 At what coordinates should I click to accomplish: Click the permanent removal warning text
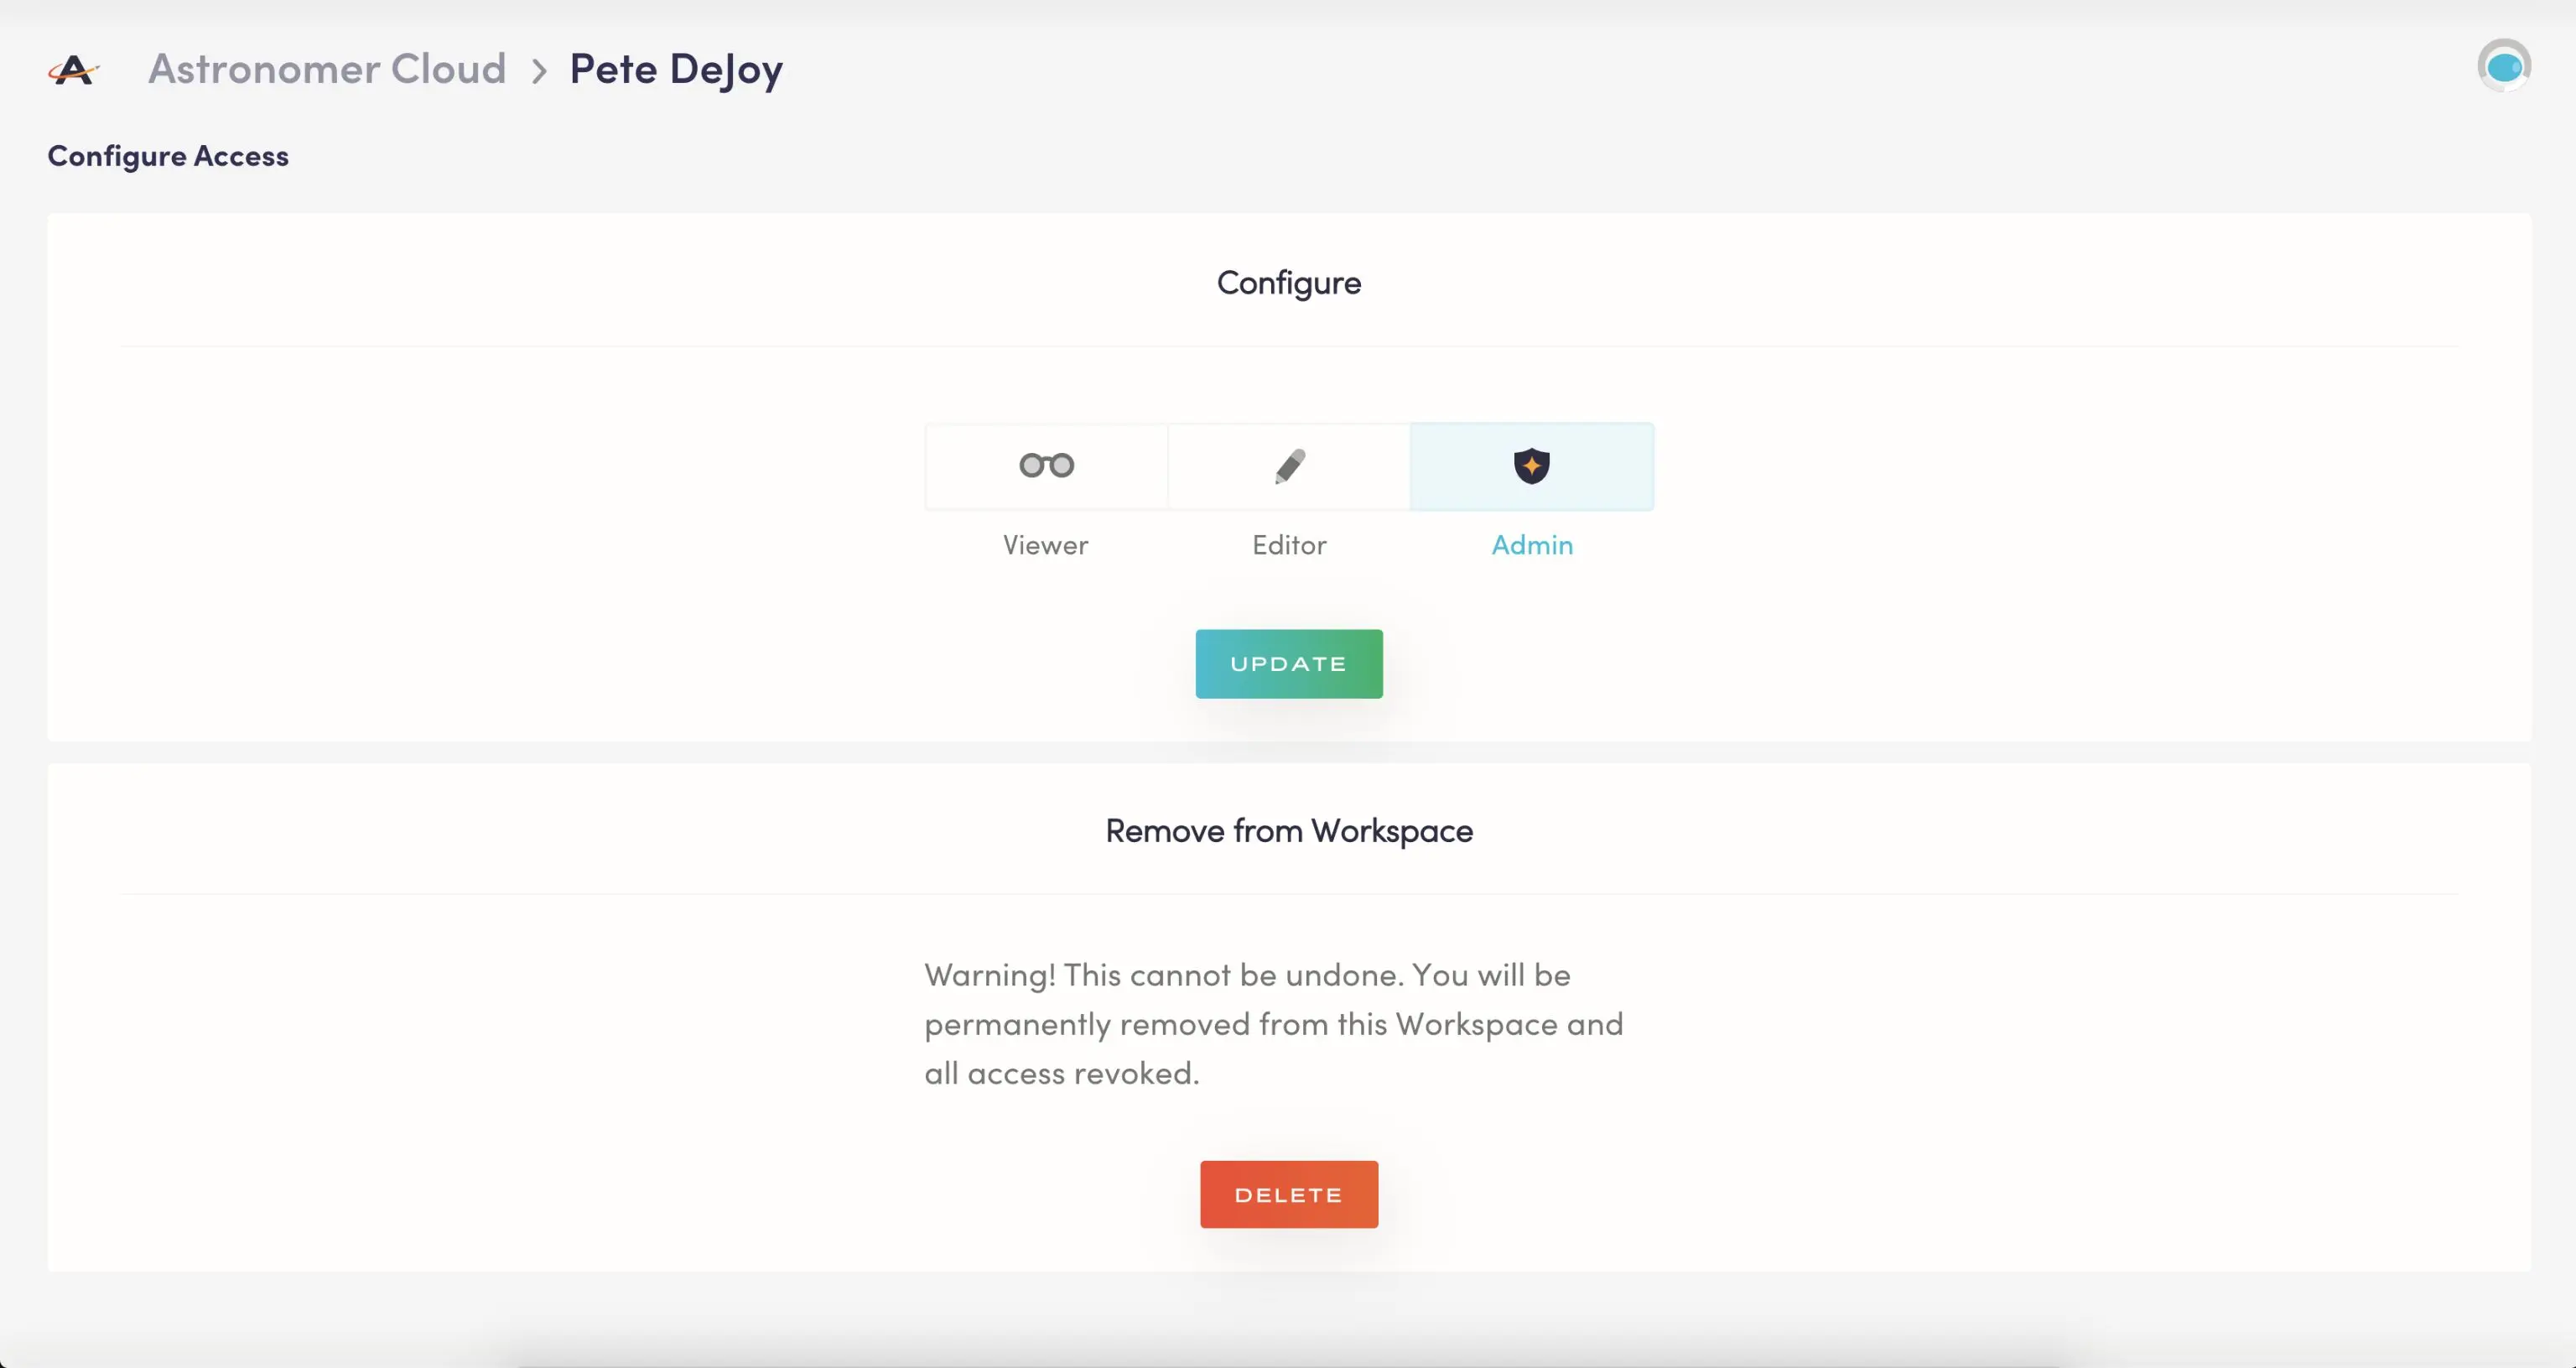[x=1273, y=1023]
